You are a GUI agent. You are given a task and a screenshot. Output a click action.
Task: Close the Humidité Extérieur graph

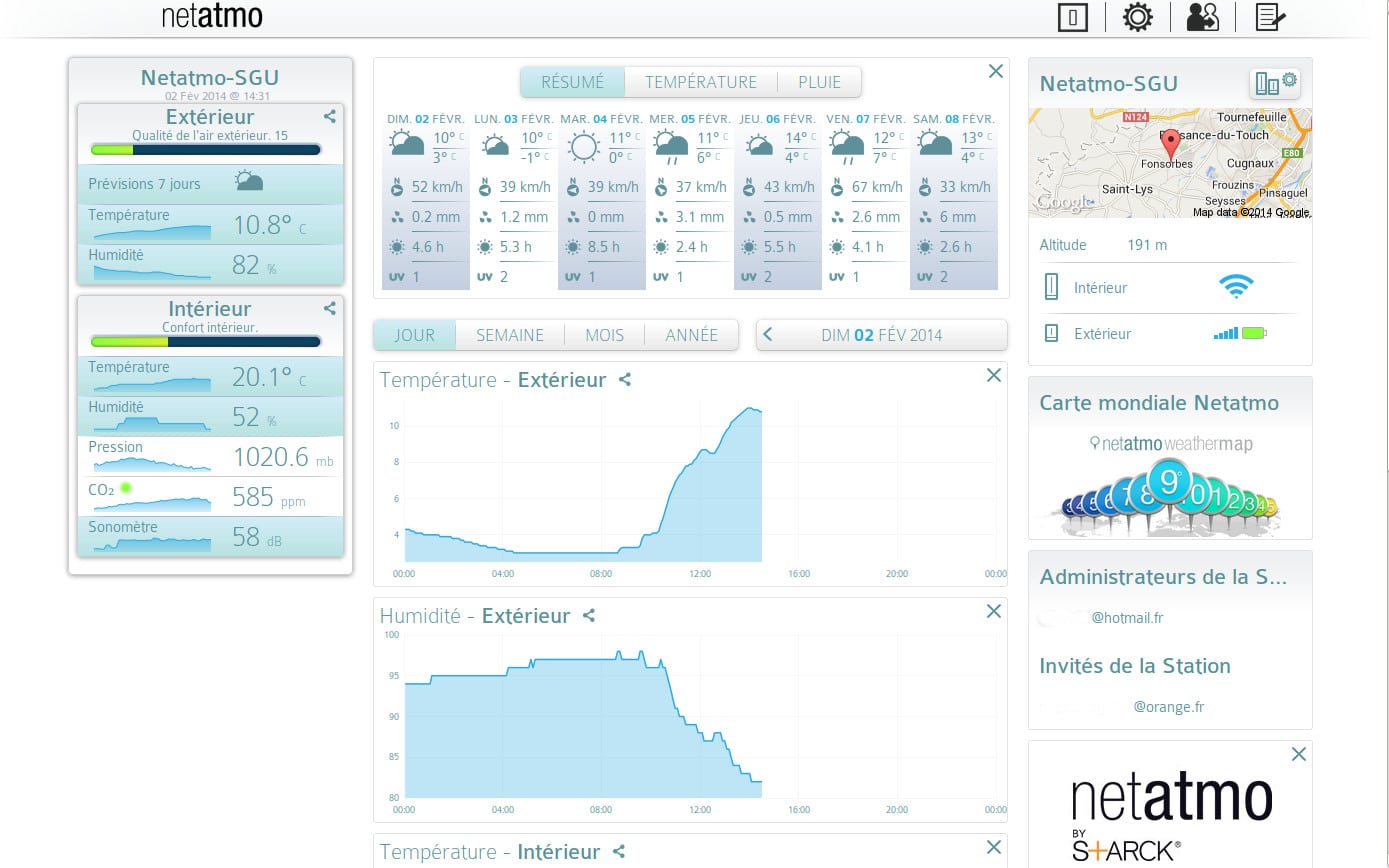click(993, 611)
